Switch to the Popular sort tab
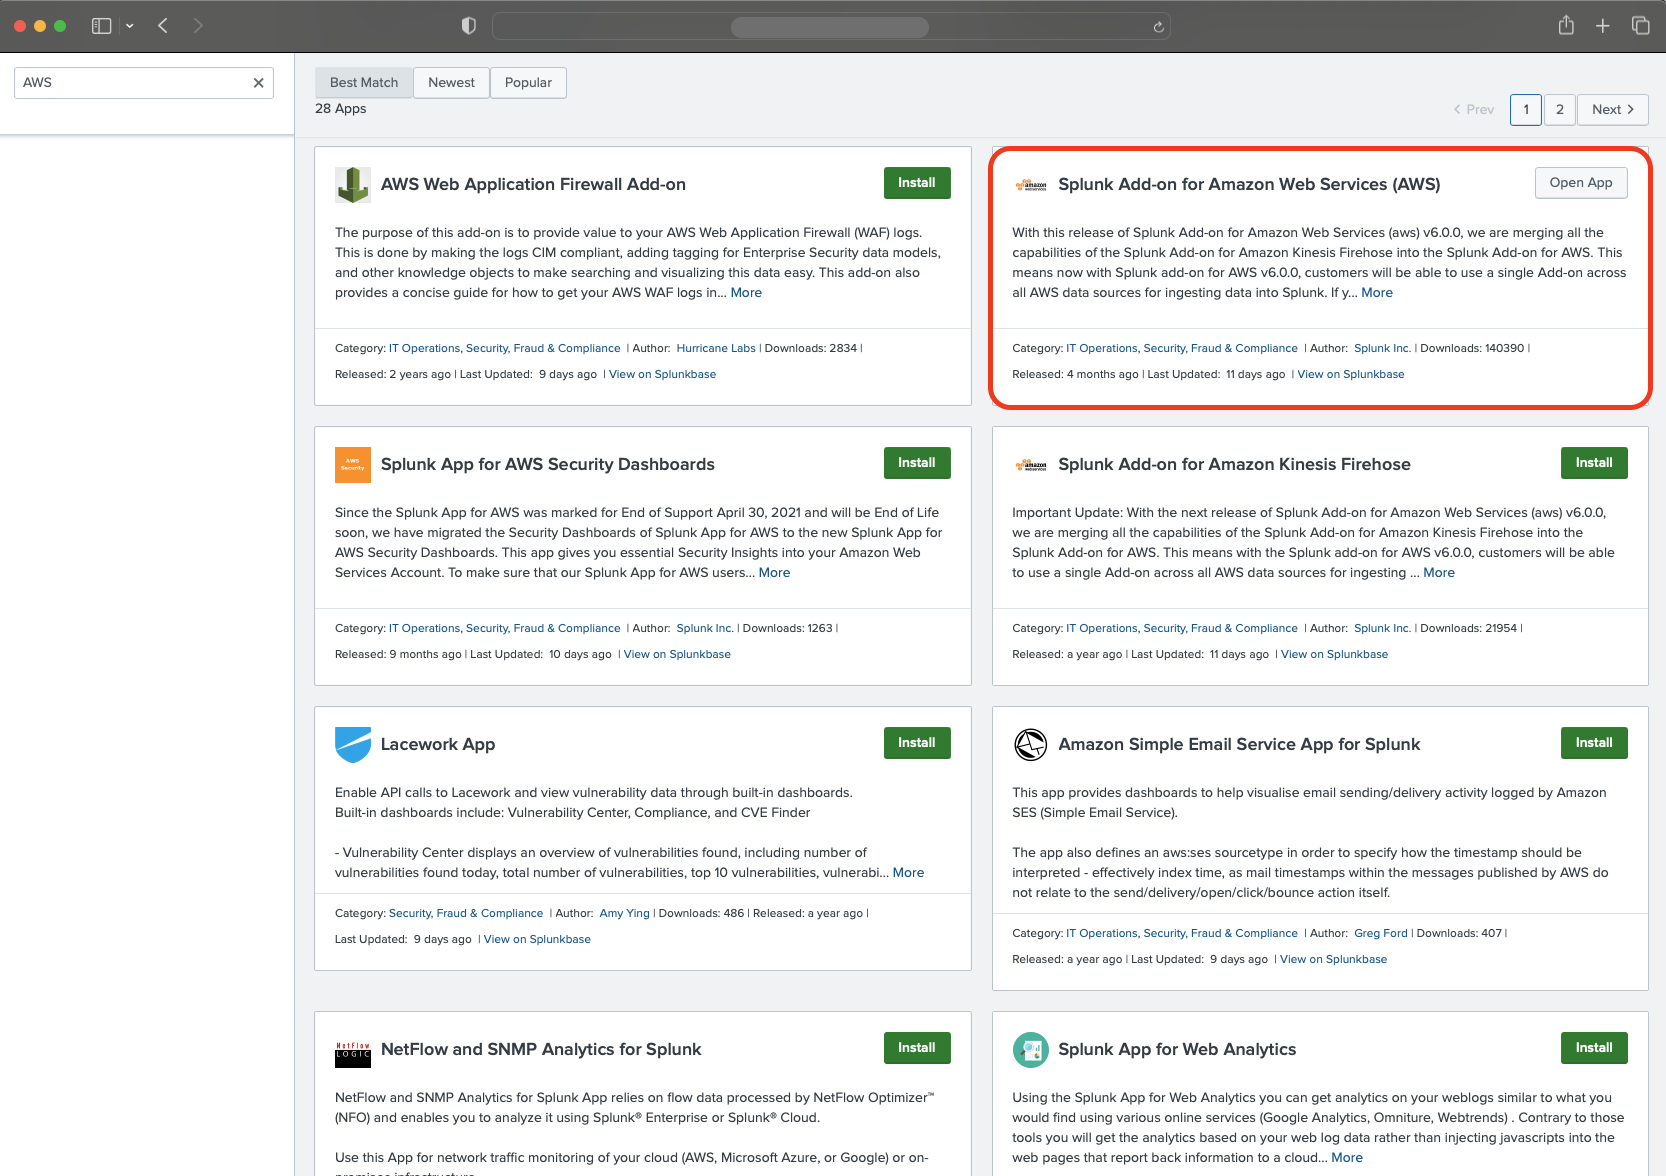The height and width of the screenshot is (1176, 1666). point(528,83)
